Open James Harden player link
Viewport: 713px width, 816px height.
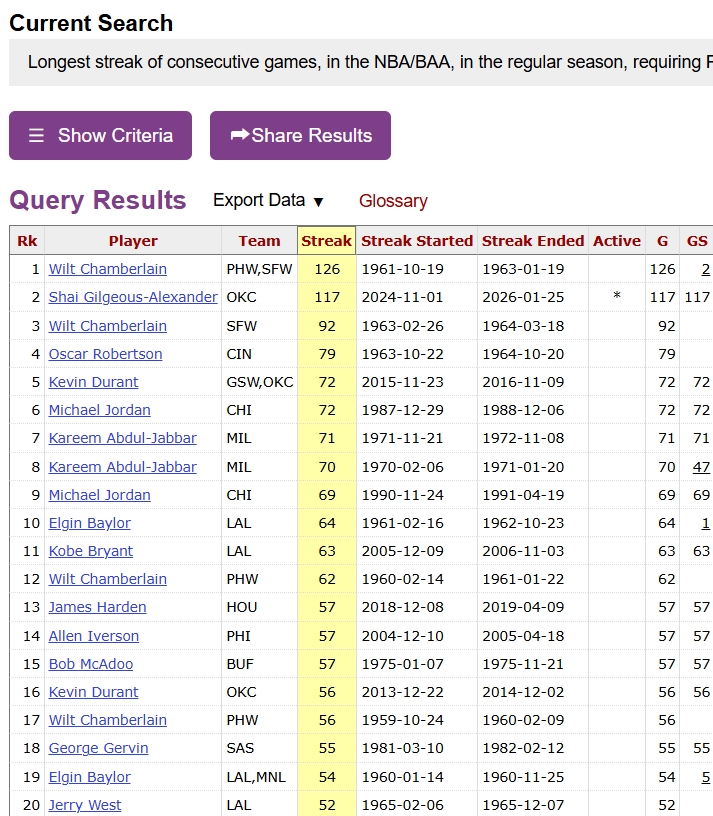[97, 607]
